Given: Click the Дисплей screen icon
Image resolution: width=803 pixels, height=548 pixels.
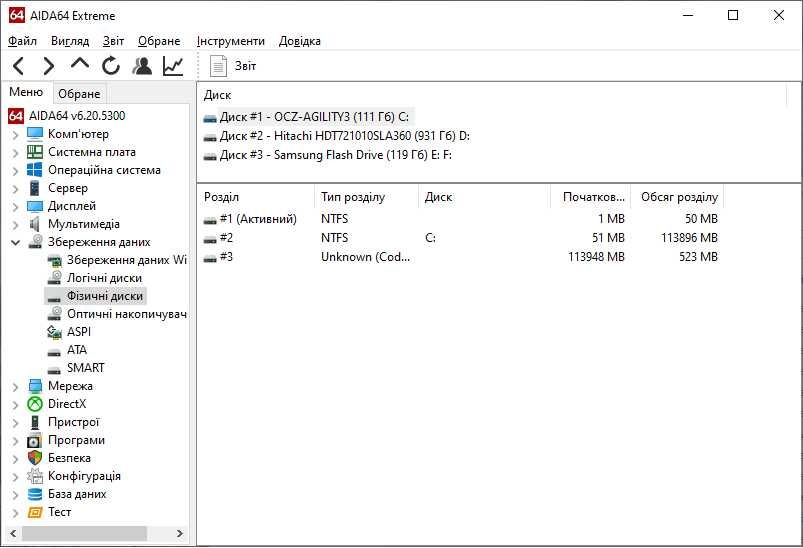Looking at the screenshot, I should pos(35,206).
